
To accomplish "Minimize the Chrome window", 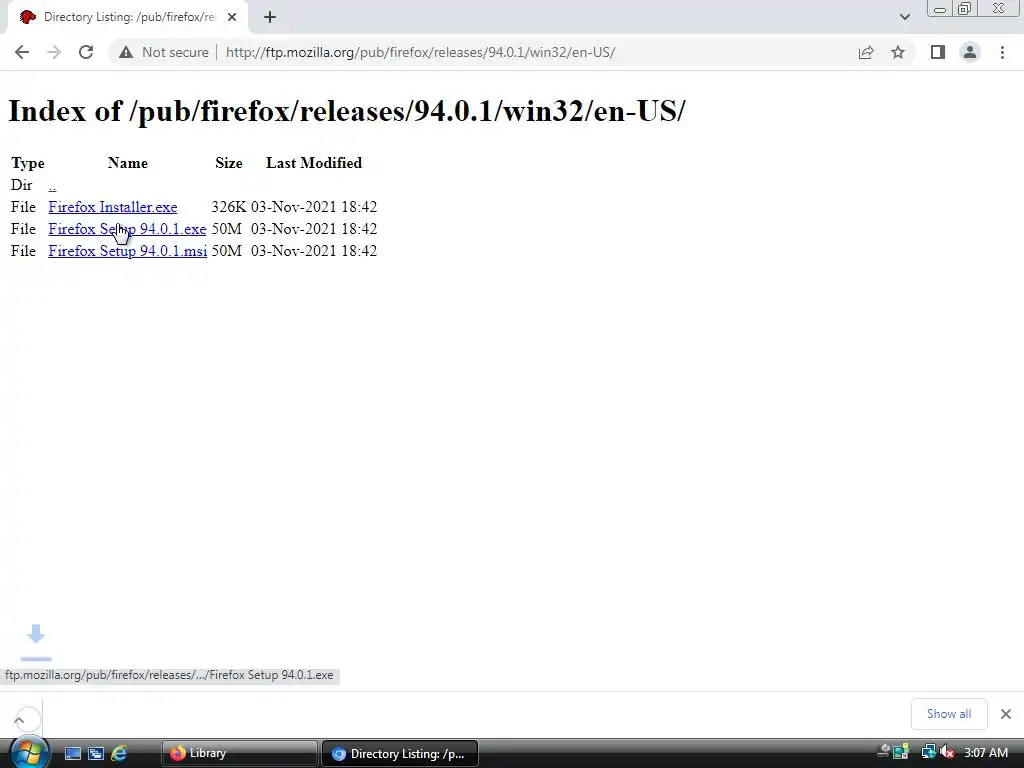I will pyautogui.click(x=940, y=9).
